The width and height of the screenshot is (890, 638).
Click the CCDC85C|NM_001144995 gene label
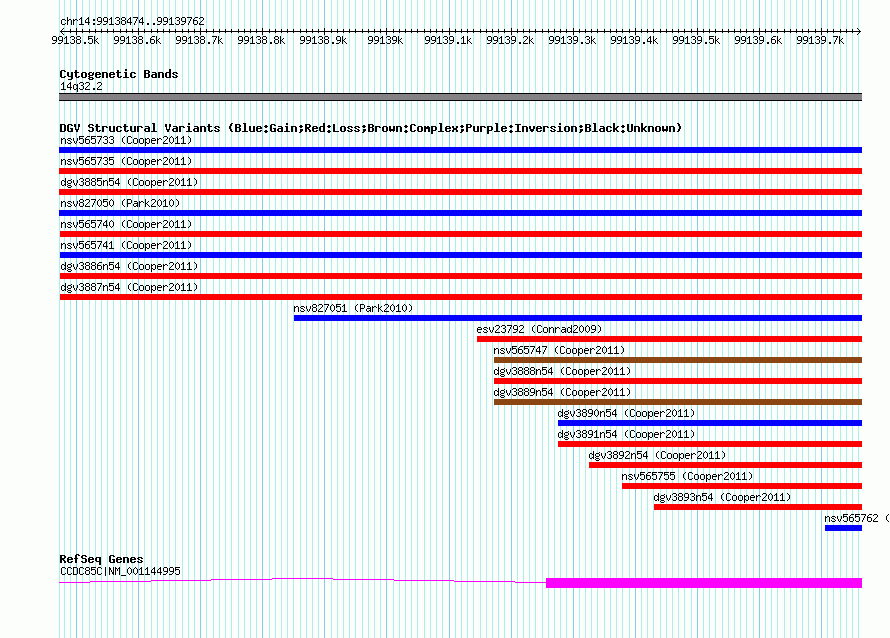tap(120, 571)
